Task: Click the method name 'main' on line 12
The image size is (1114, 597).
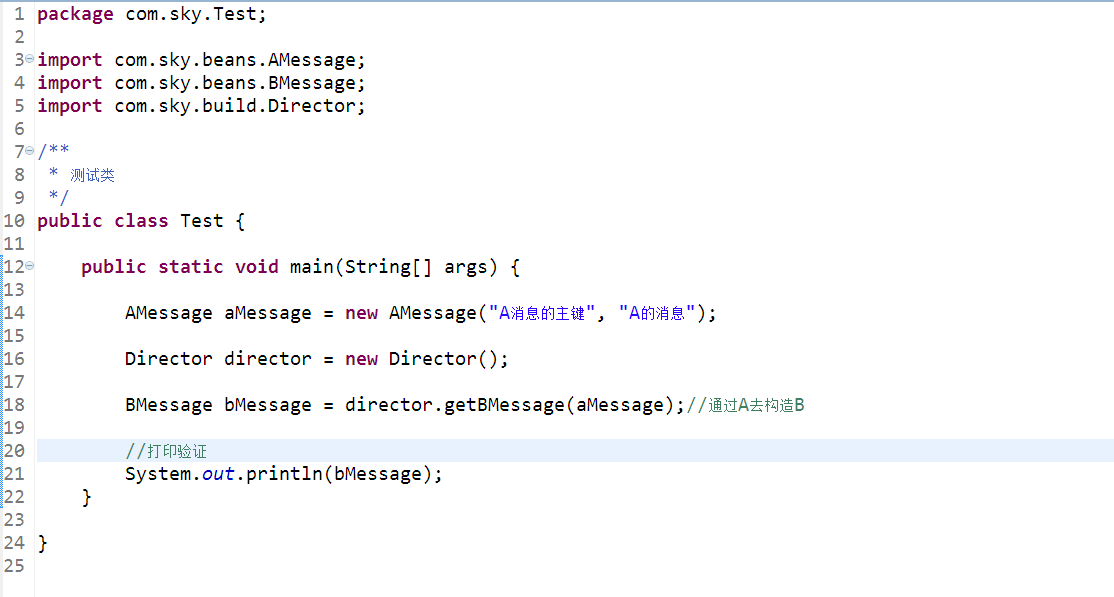Action: [312, 267]
